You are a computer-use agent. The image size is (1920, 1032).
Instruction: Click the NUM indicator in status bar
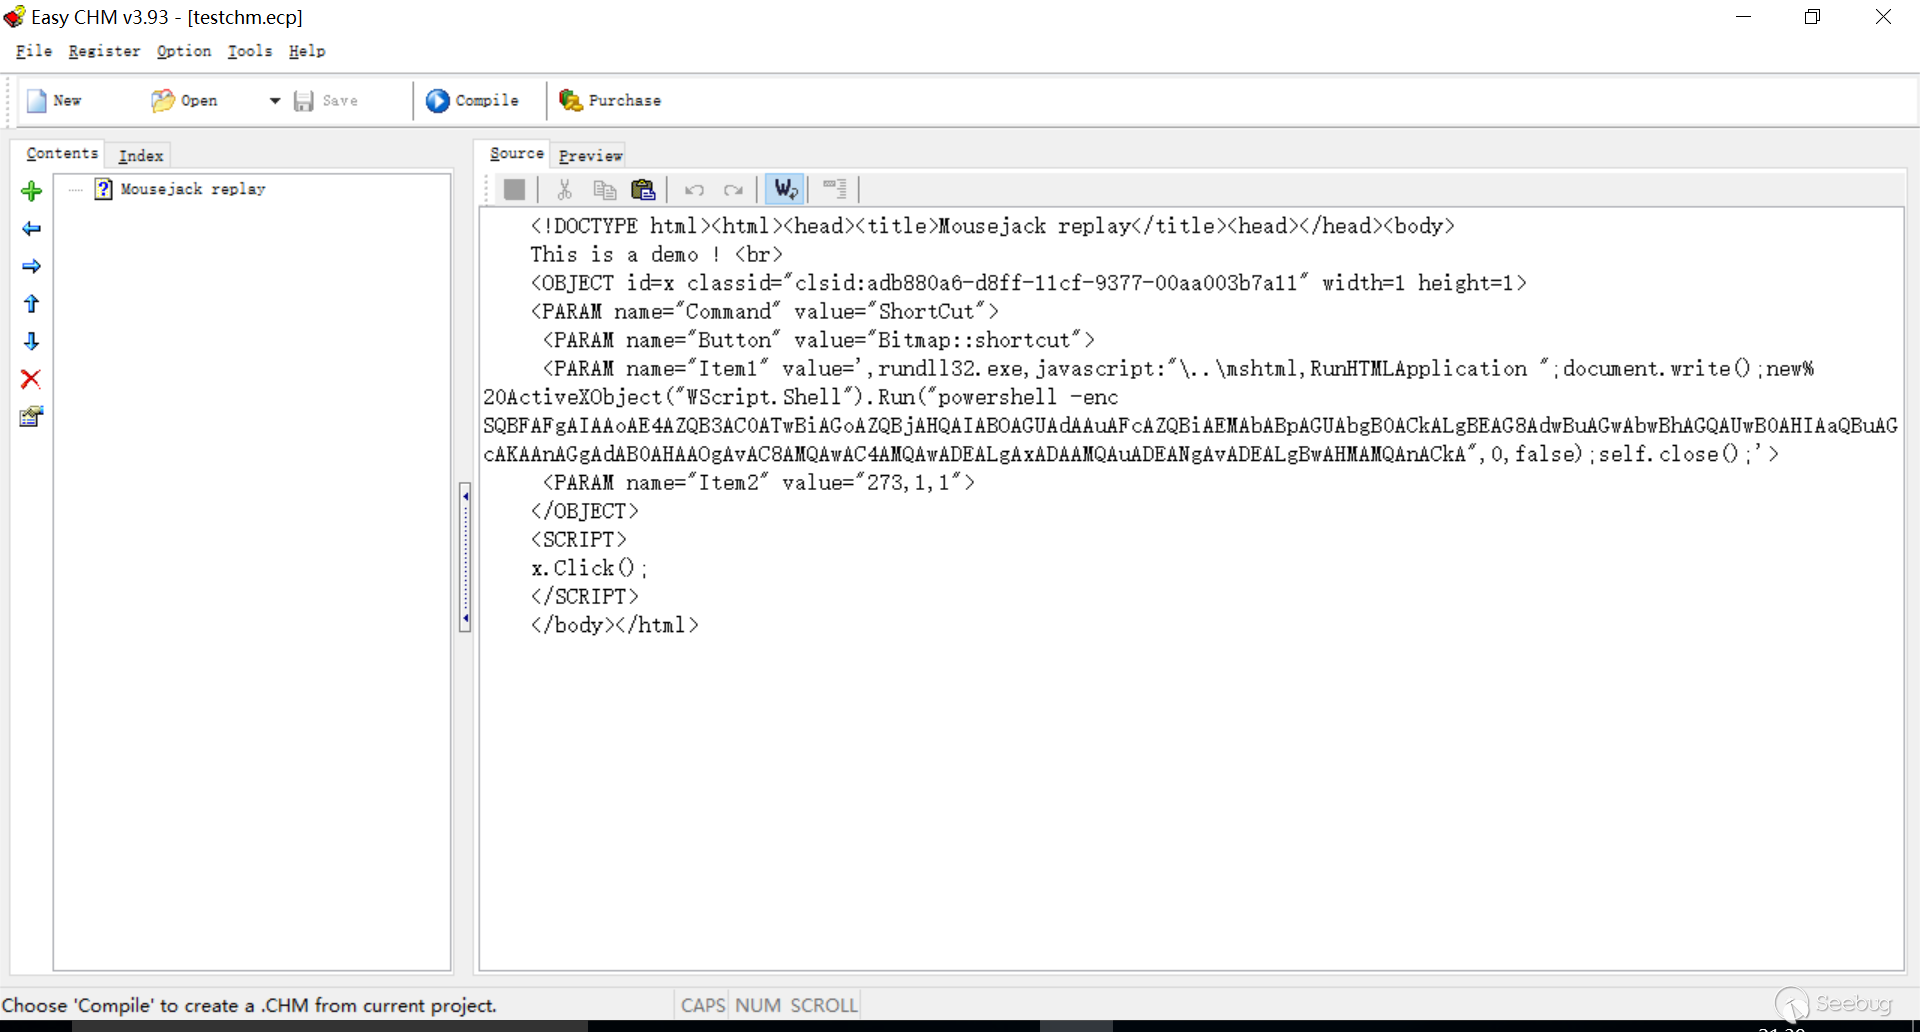[x=758, y=1005]
